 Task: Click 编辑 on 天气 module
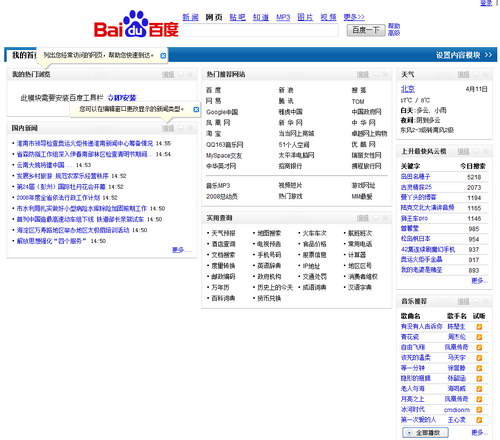pyautogui.click(x=463, y=74)
